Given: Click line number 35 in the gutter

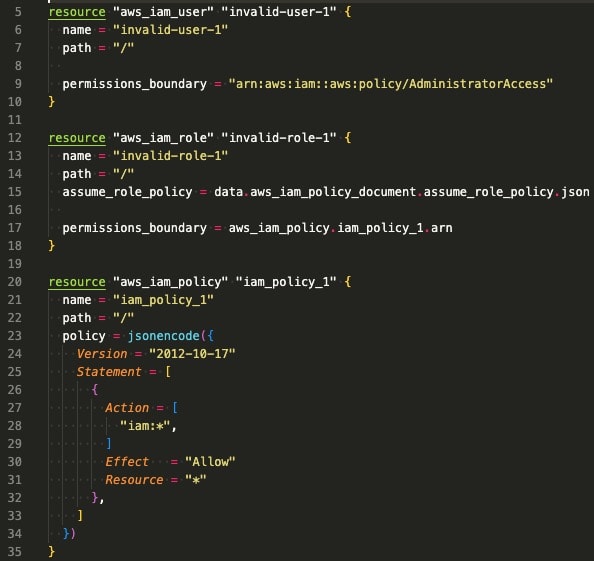Looking at the screenshot, I should (x=15, y=552).
